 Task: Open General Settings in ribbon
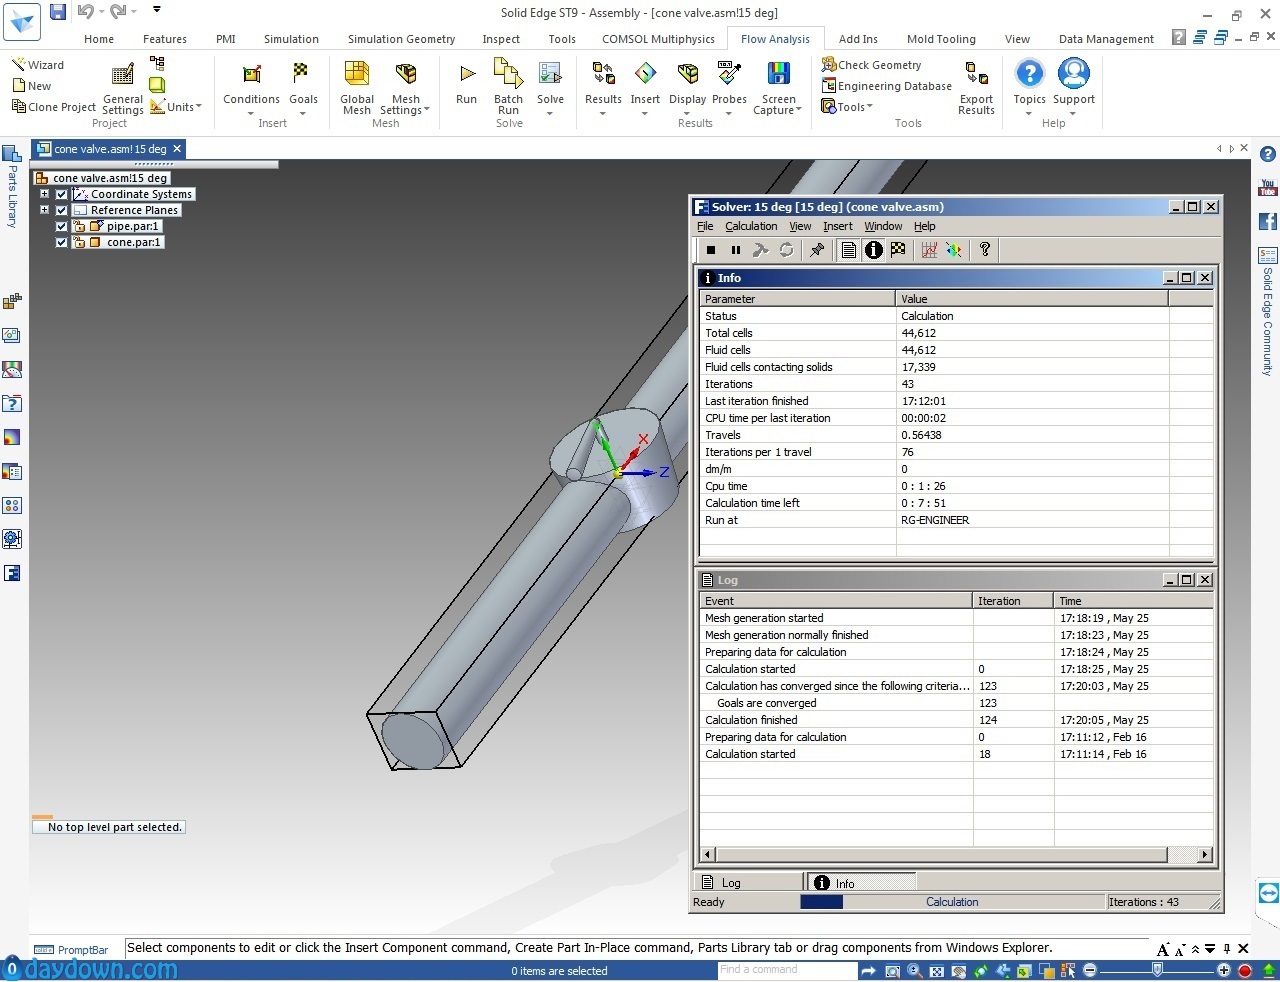122,88
